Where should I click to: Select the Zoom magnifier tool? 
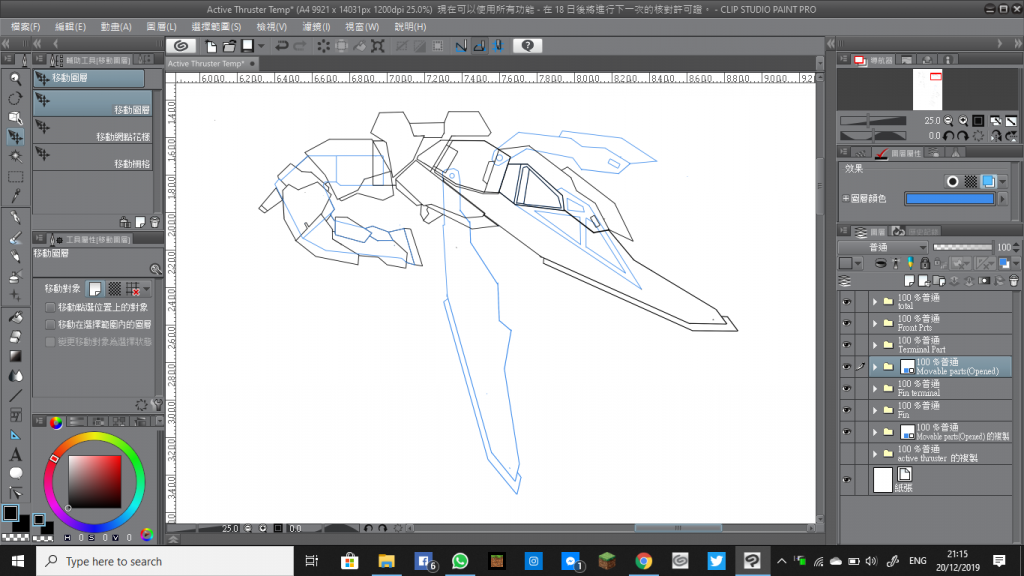(x=16, y=78)
